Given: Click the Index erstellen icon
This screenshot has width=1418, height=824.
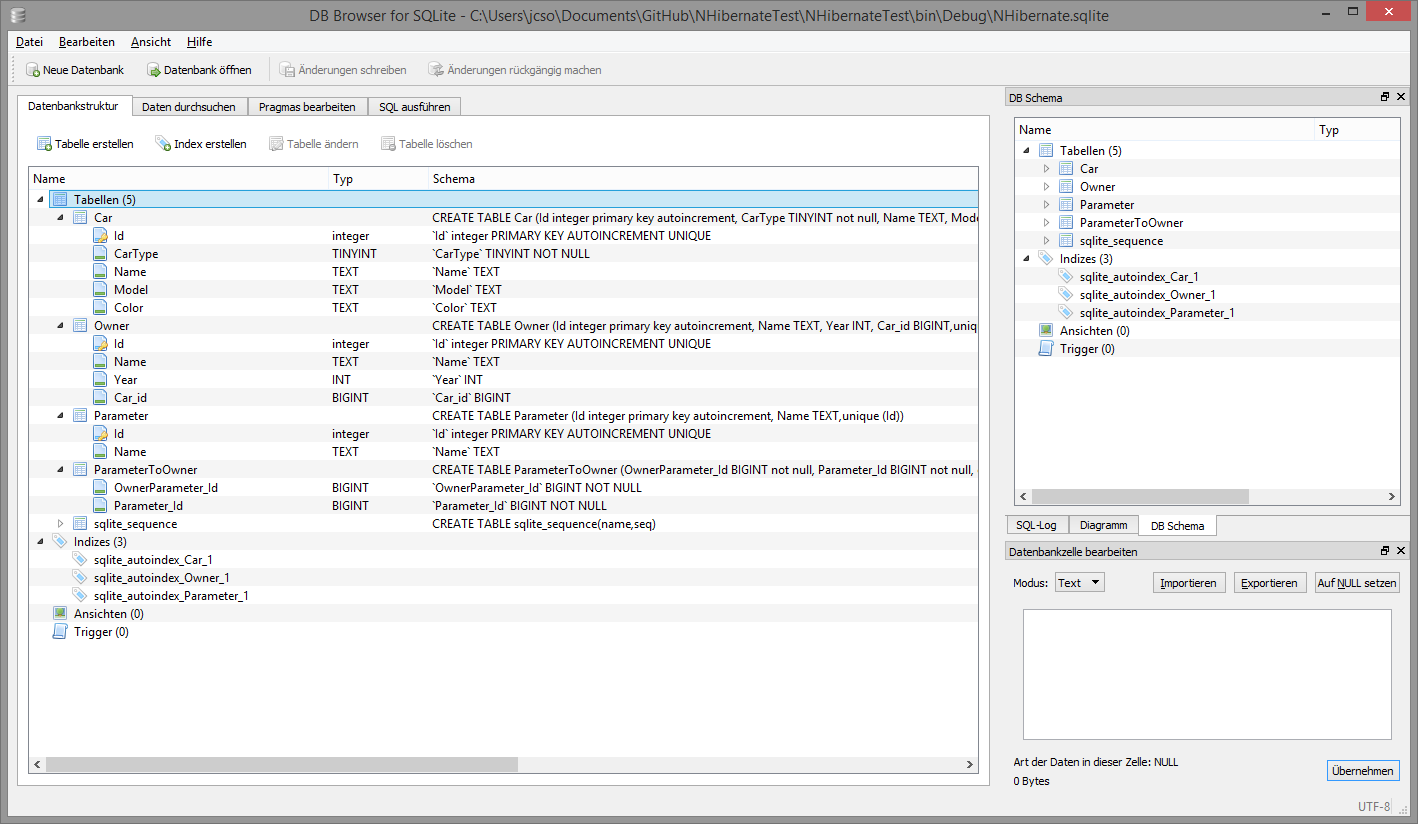Looking at the screenshot, I should point(163,144).
